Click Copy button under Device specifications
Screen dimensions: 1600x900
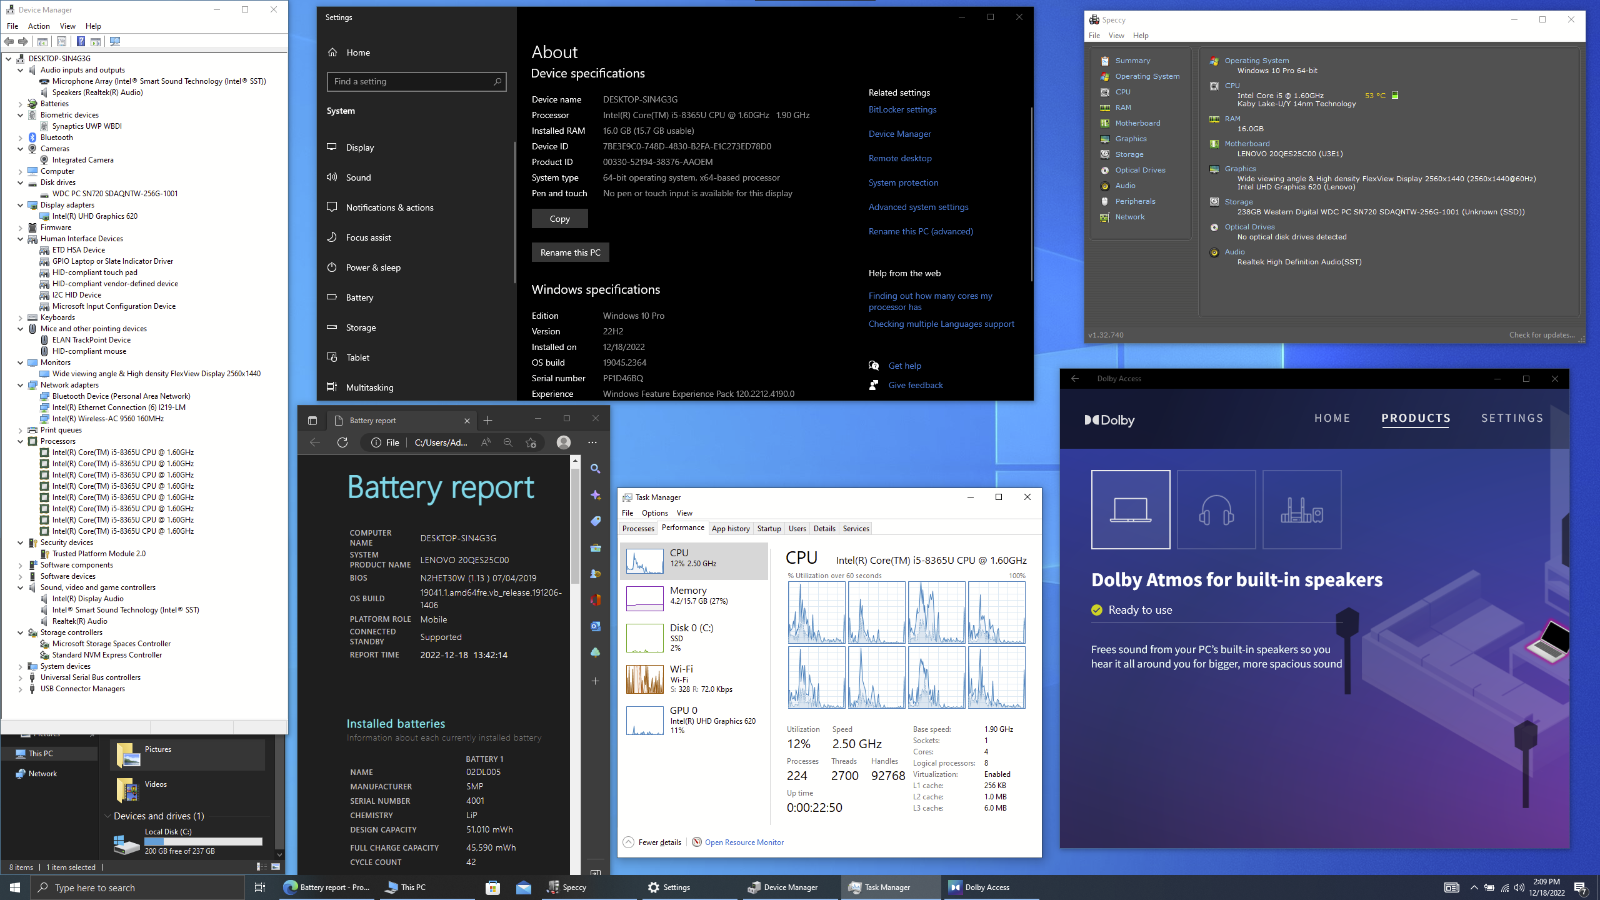coord(560,219)
